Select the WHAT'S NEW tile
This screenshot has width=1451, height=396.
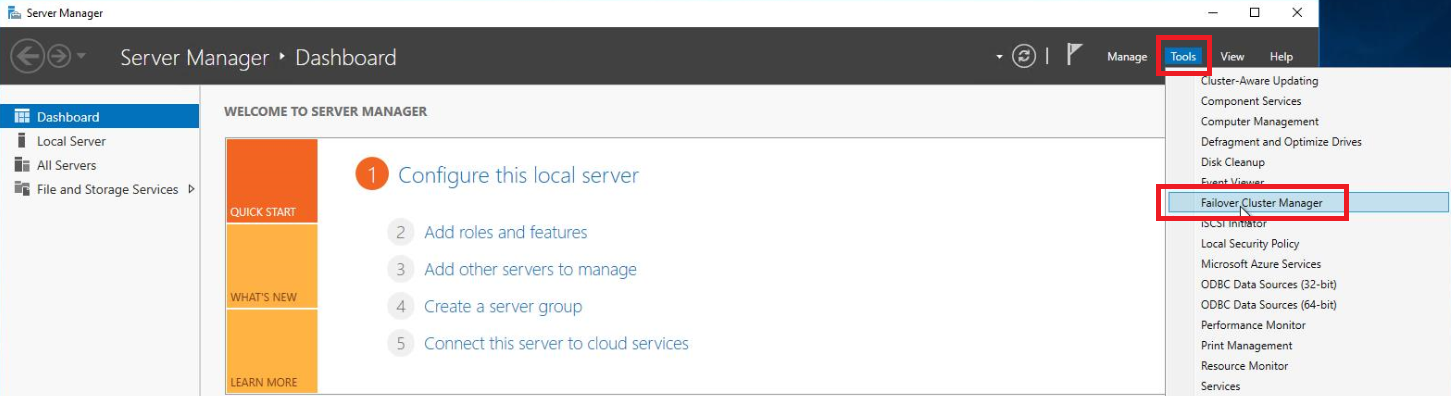pyautogui.click(x=272, y=266)
